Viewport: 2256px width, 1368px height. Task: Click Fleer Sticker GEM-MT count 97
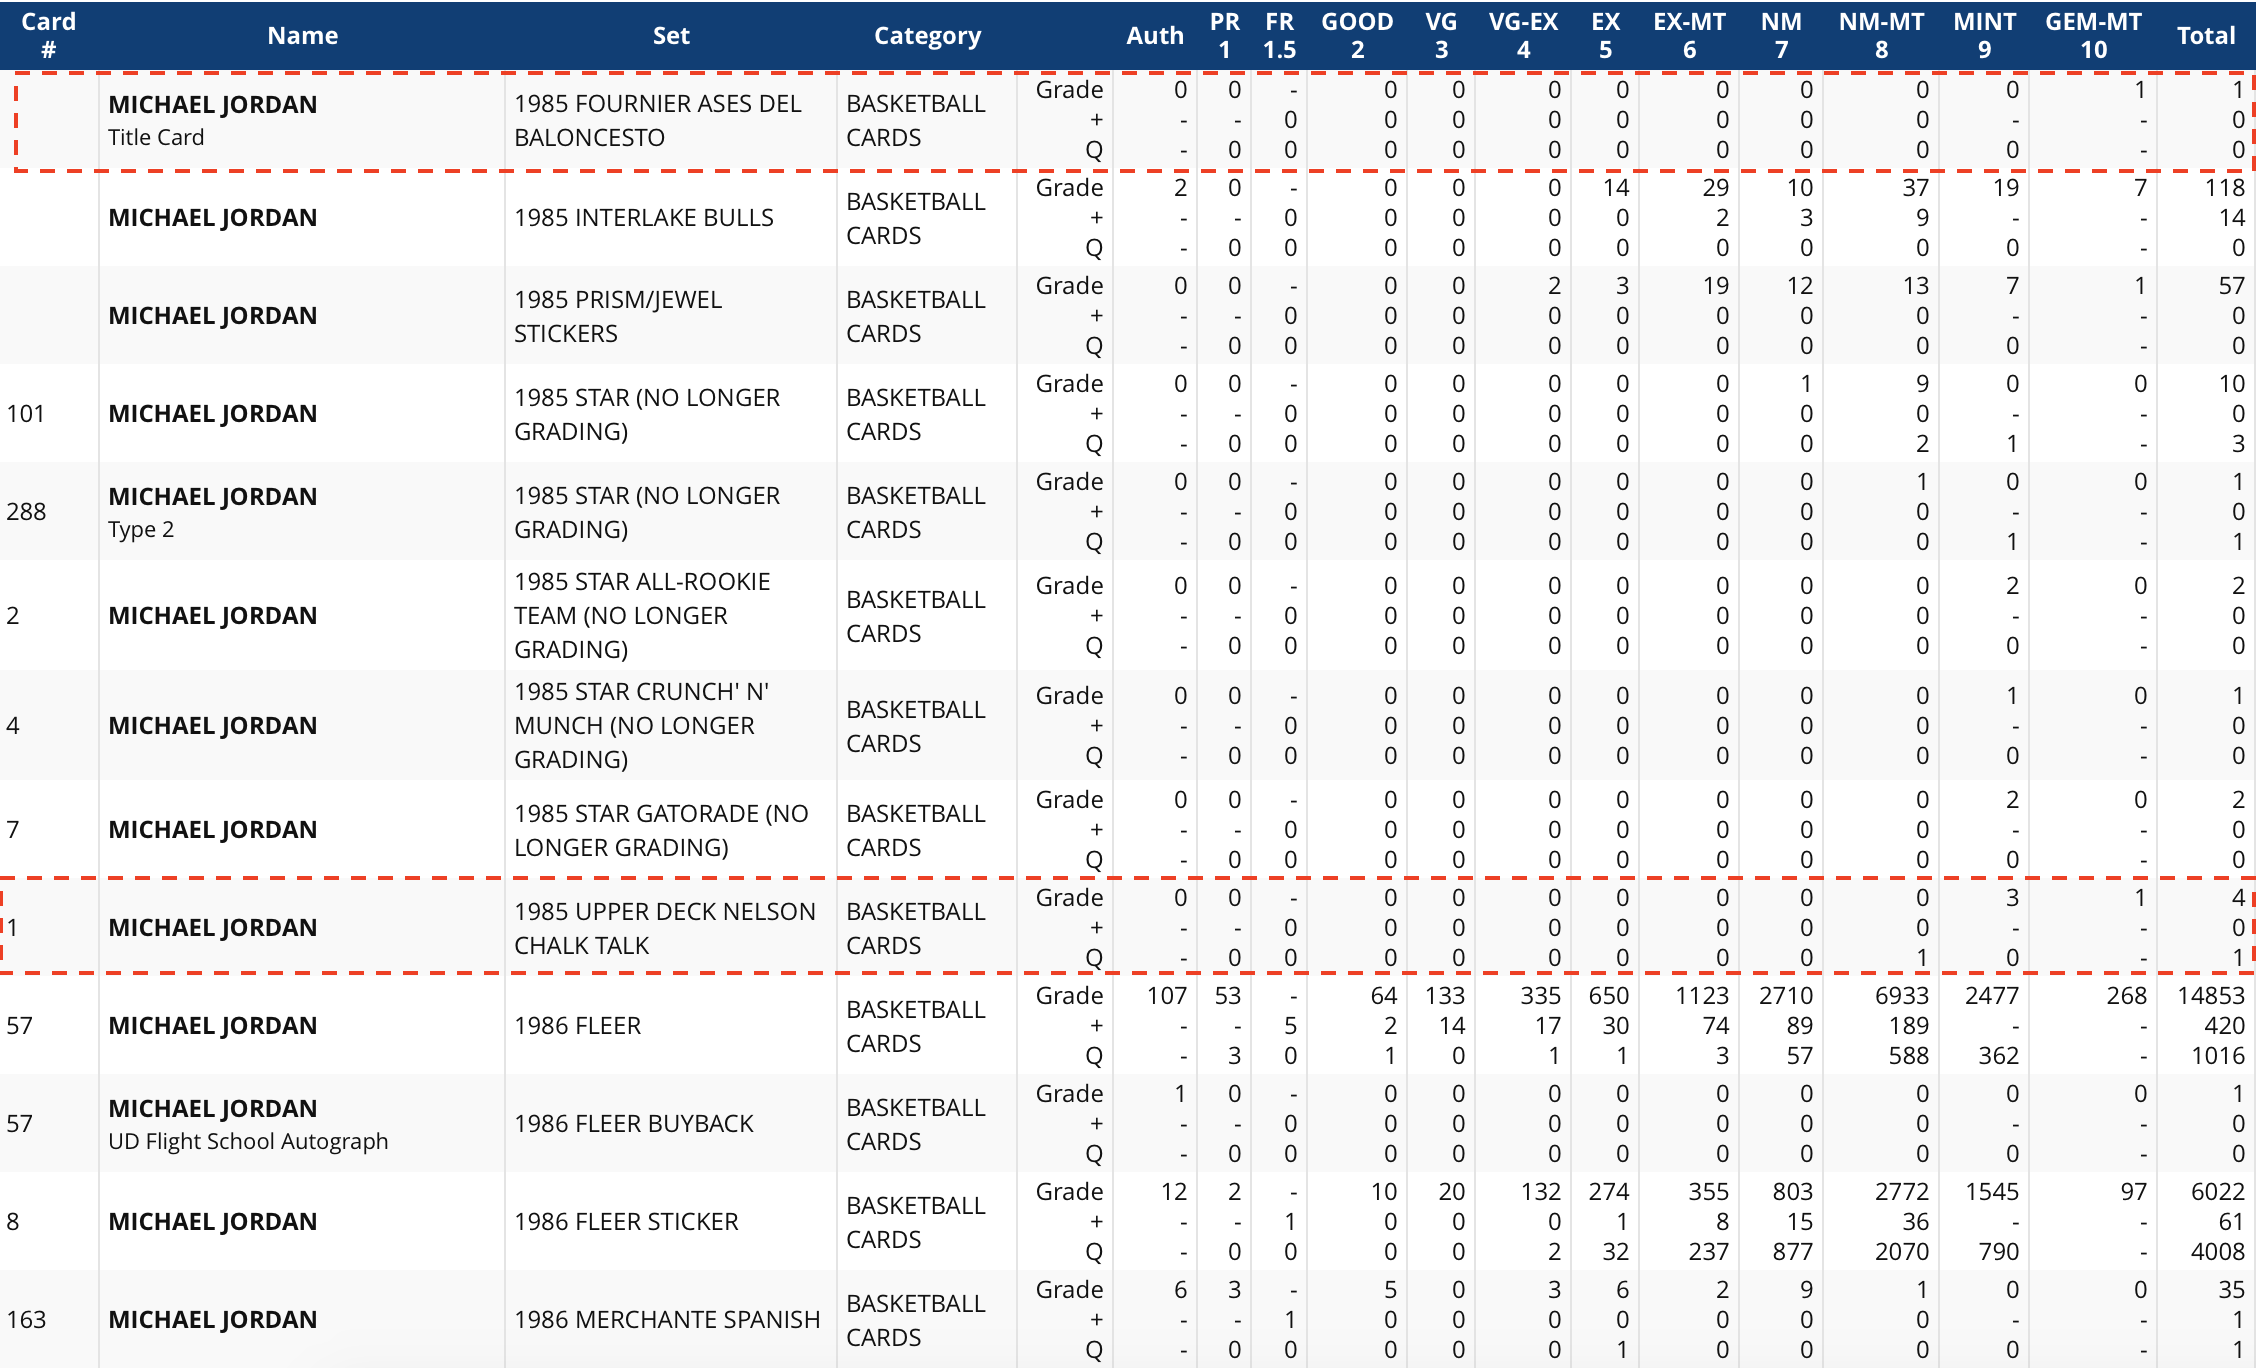[x=2133, y=1192]
